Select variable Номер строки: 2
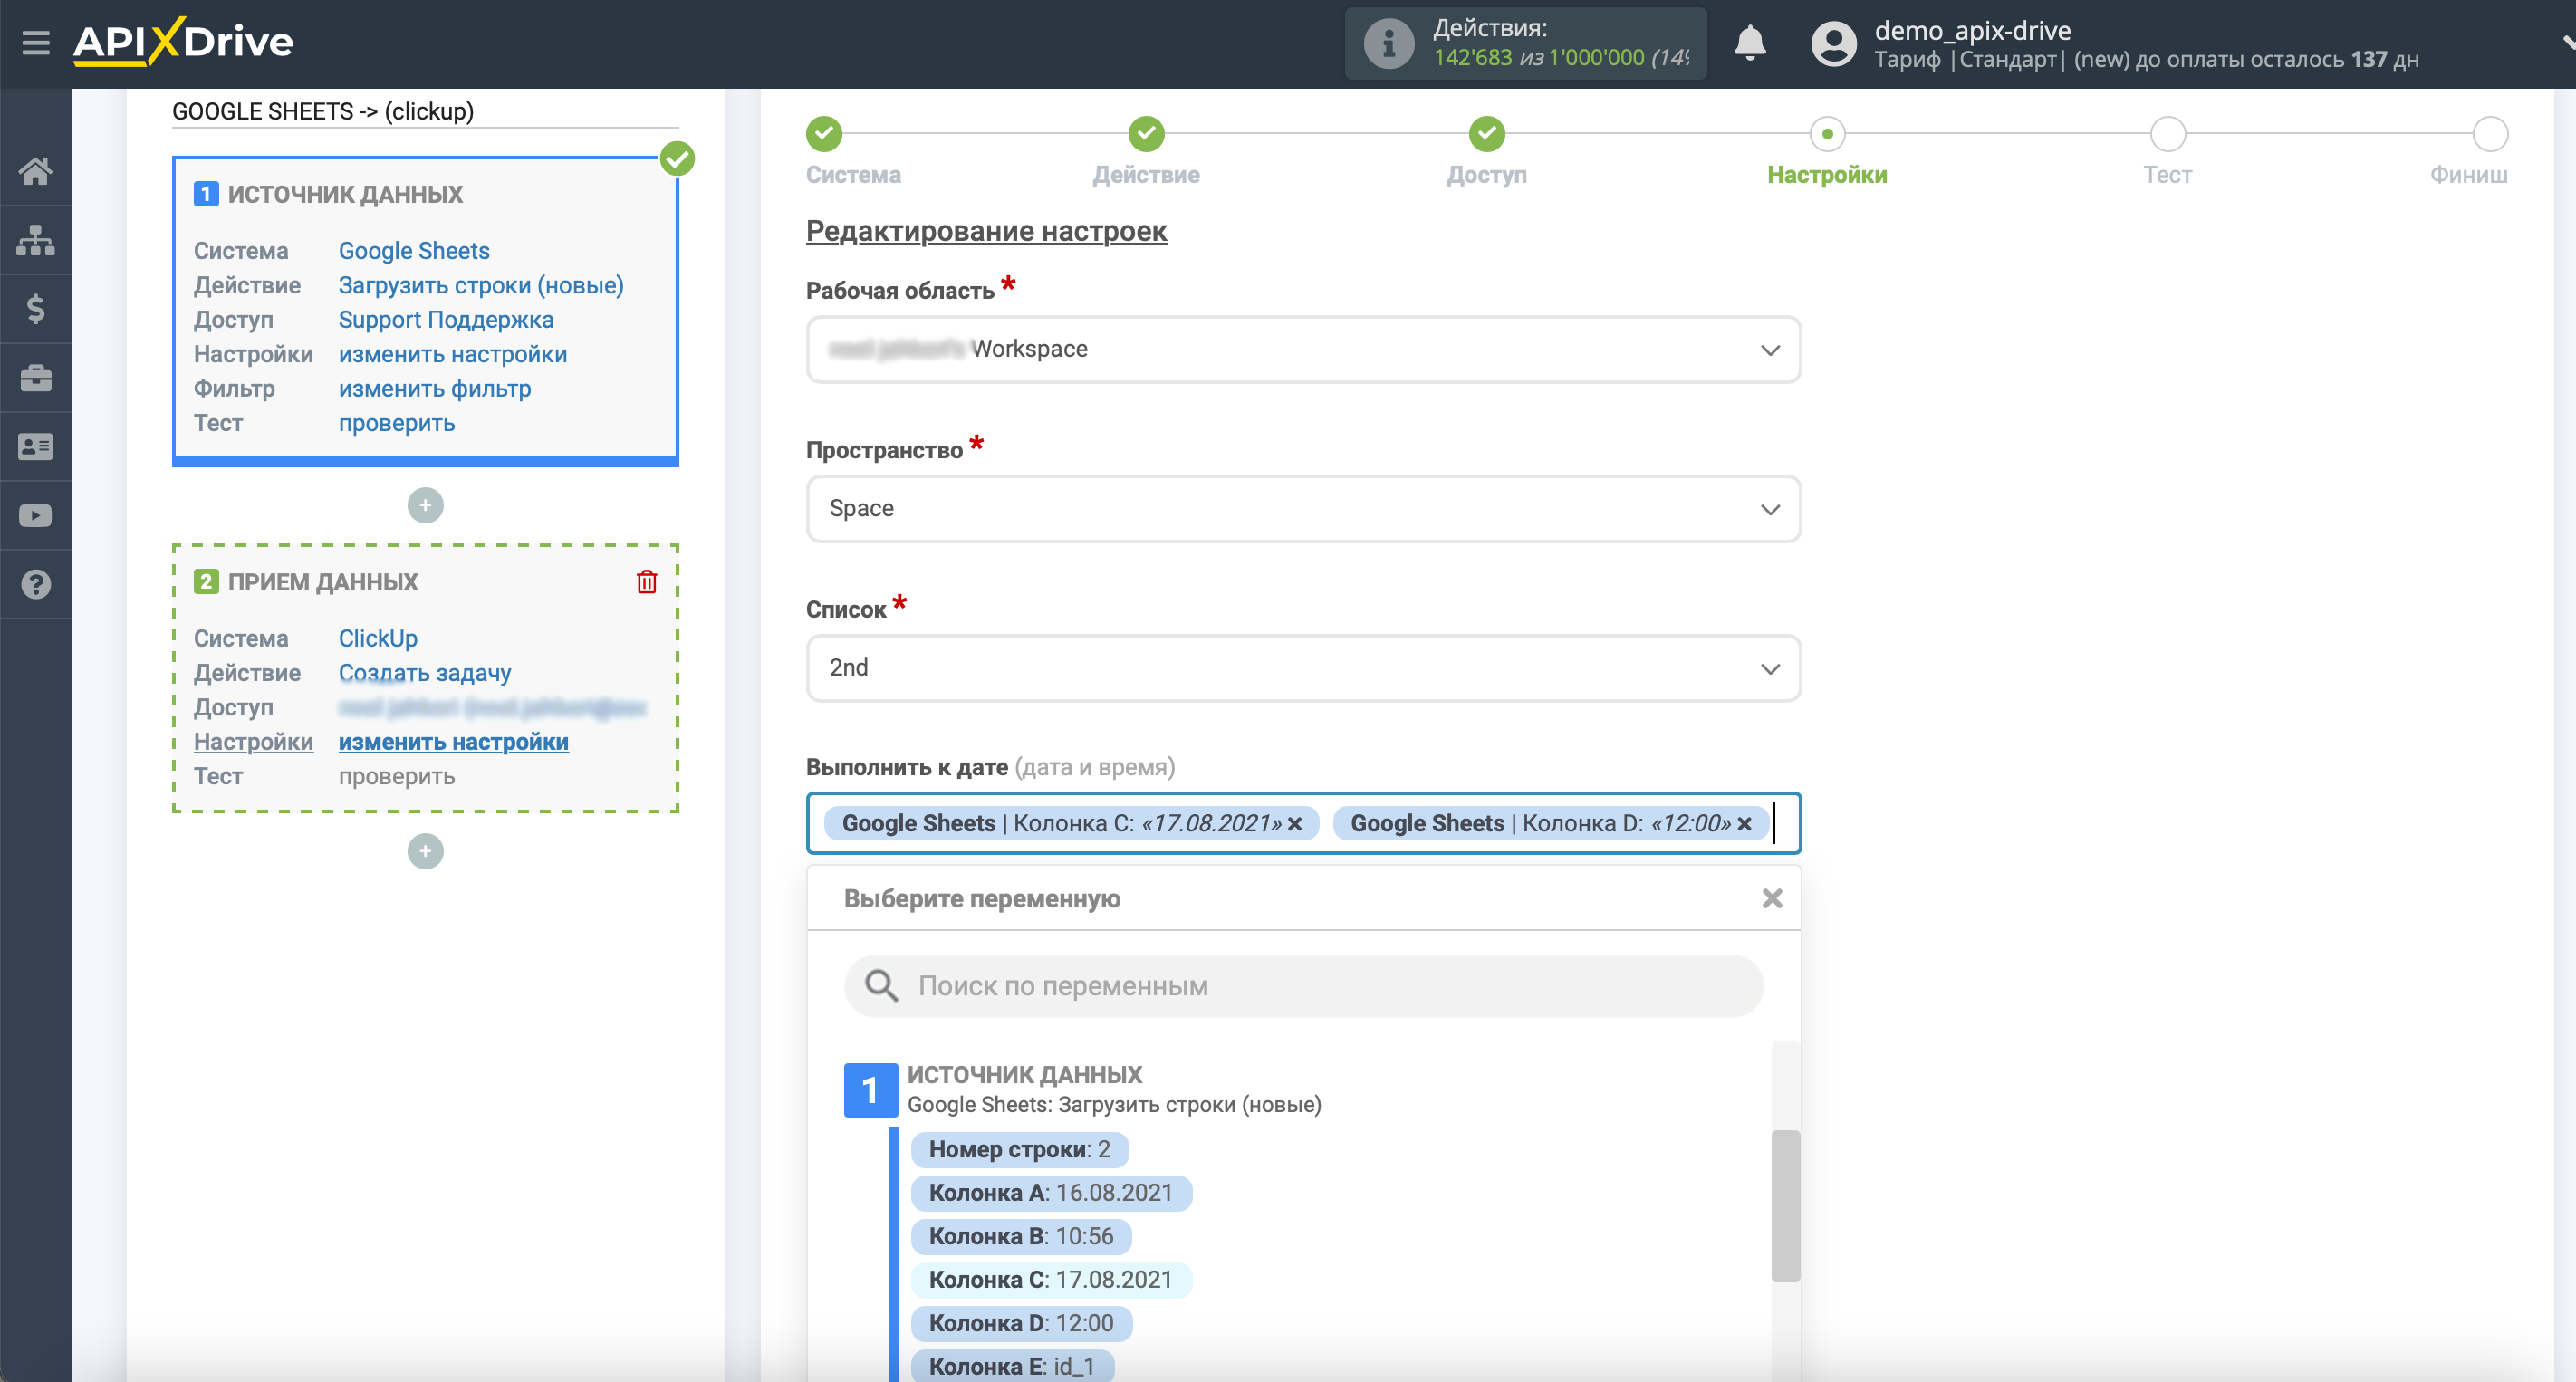The image size is (2576, 1382). pyautogui.click(x=1019, y=1149)
